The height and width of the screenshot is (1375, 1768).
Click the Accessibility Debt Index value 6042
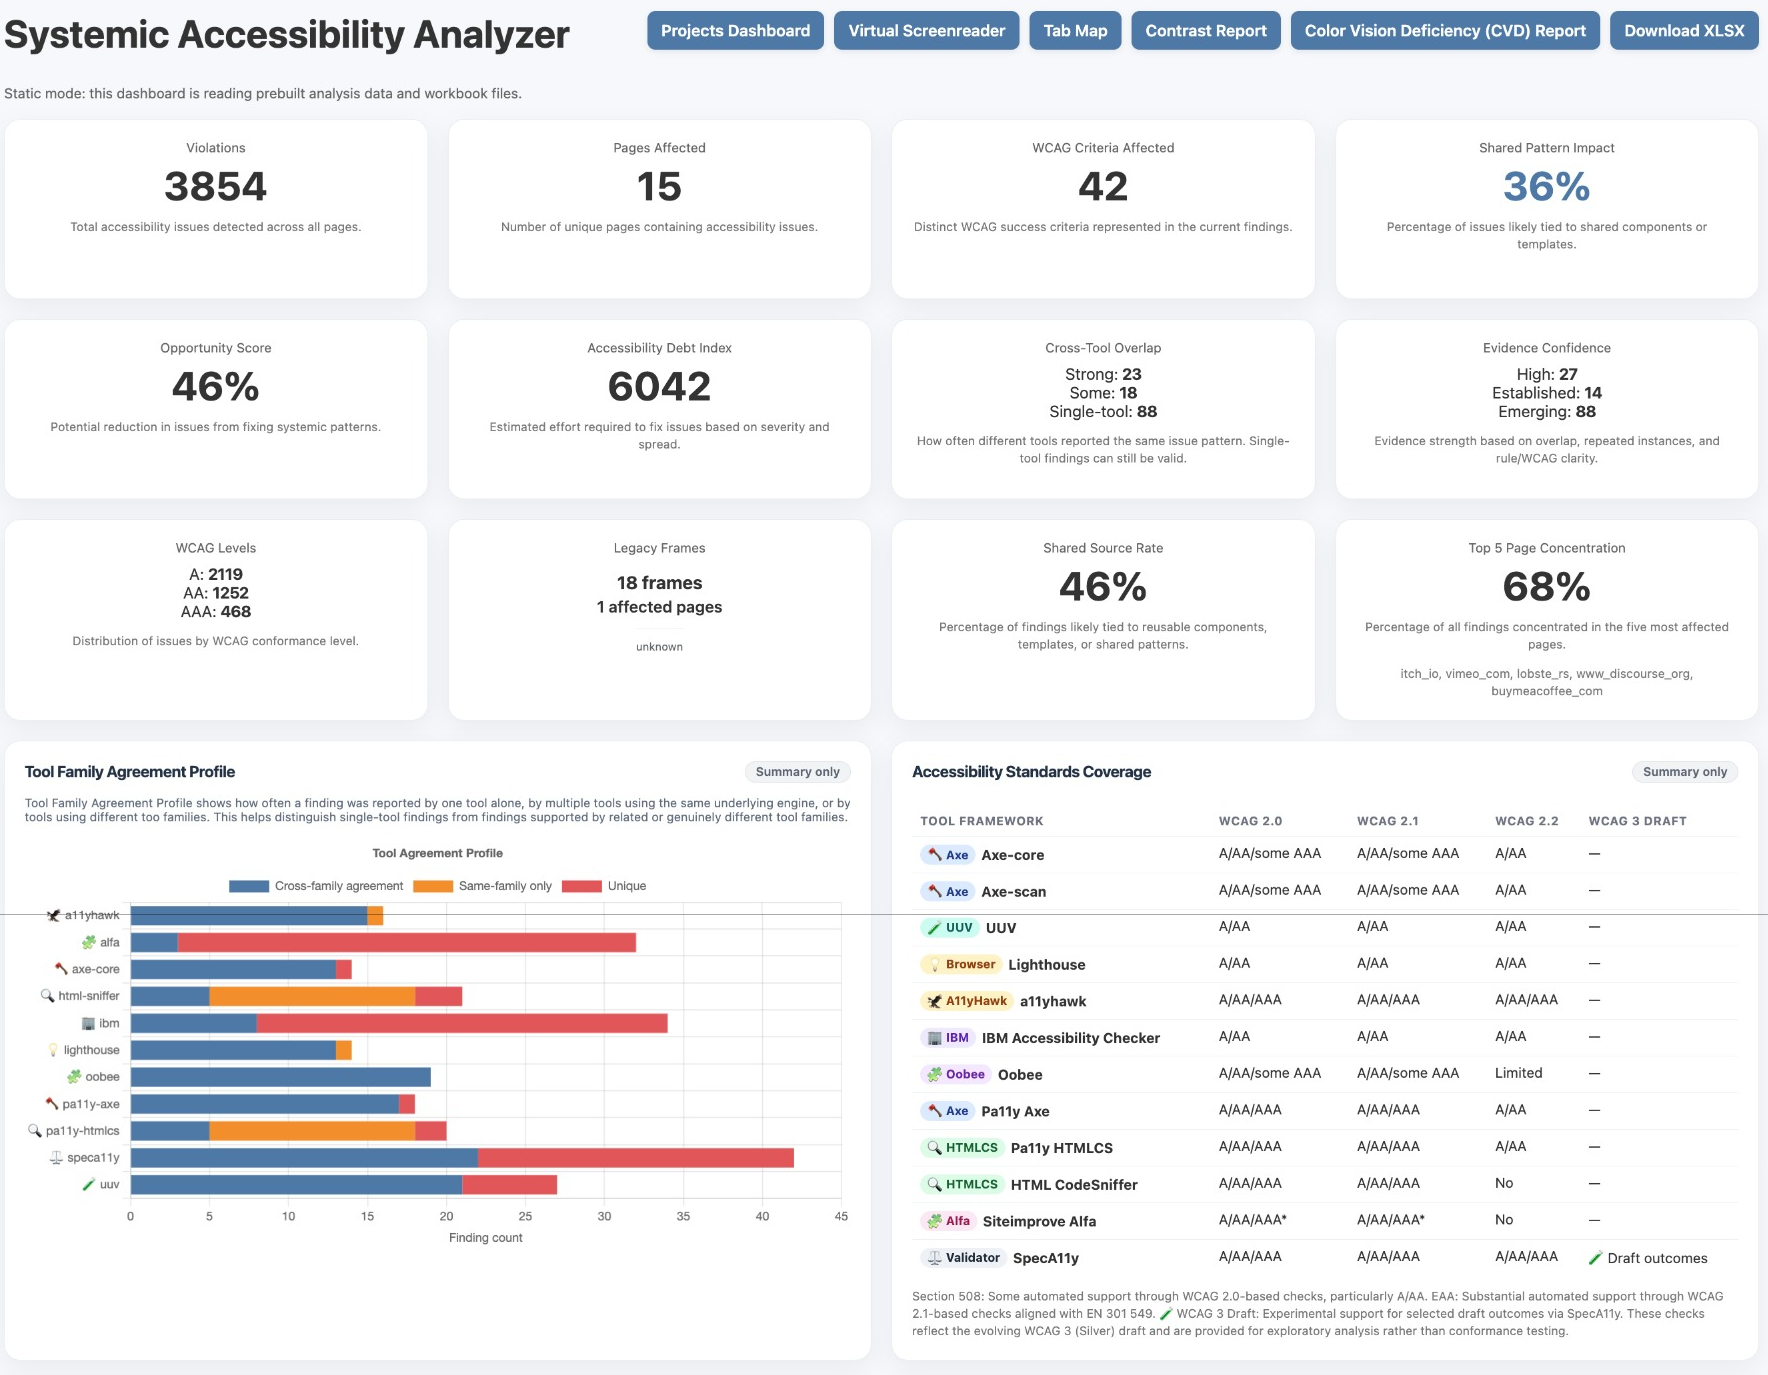click(x=659, y=387)
